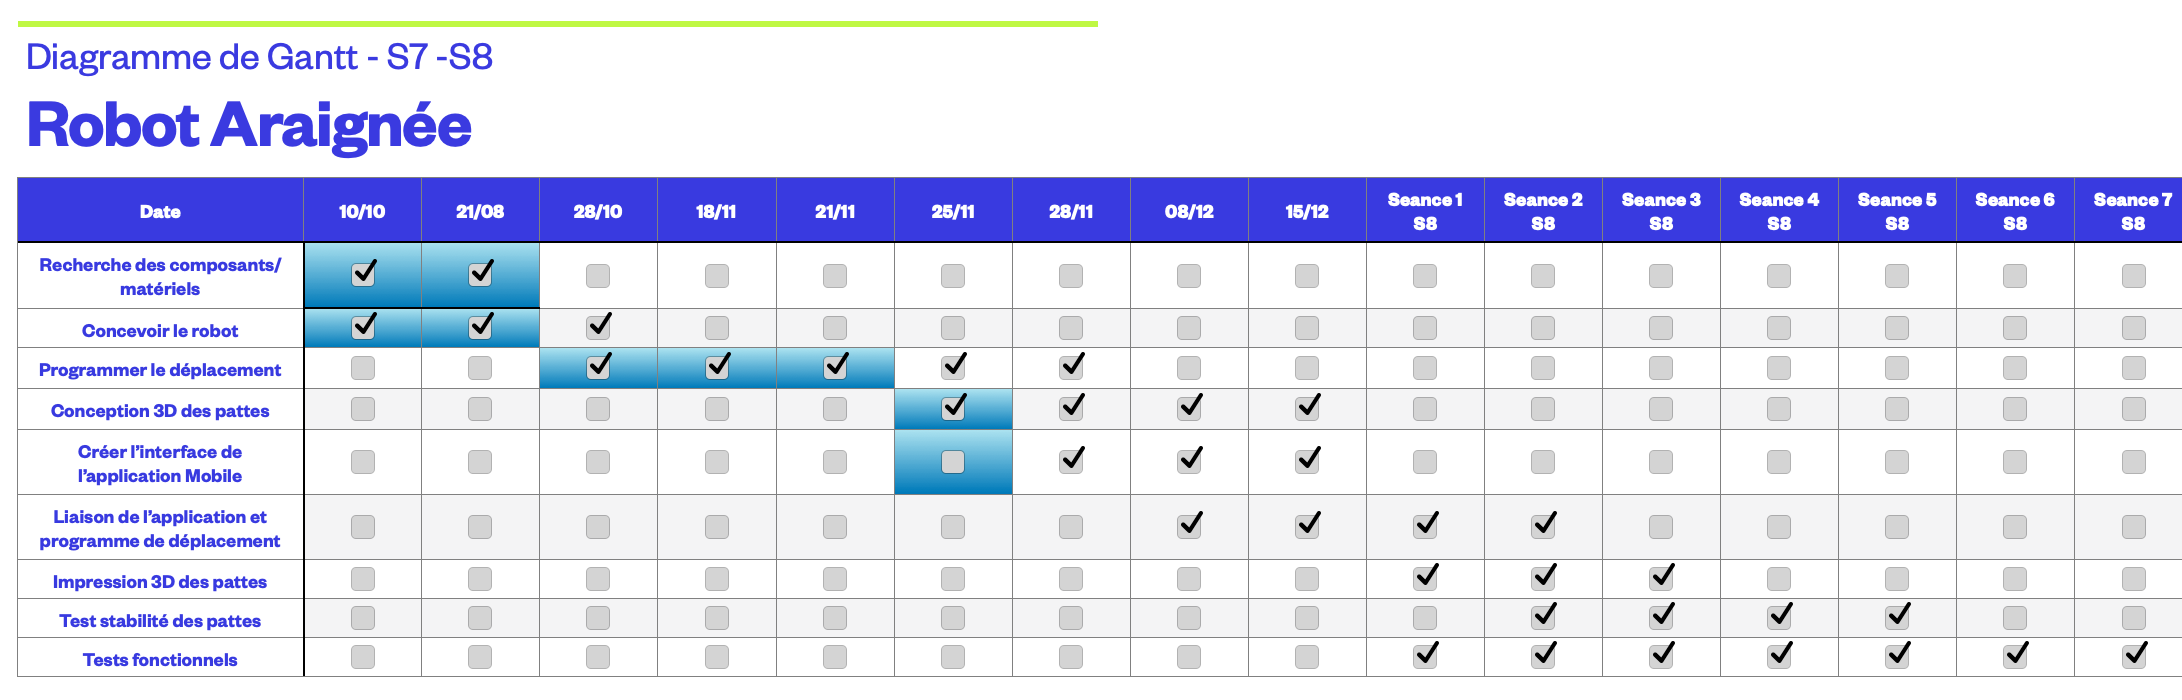
Task: Select the "Tests fonctionnels" row label
Action: tap(160, 660)
